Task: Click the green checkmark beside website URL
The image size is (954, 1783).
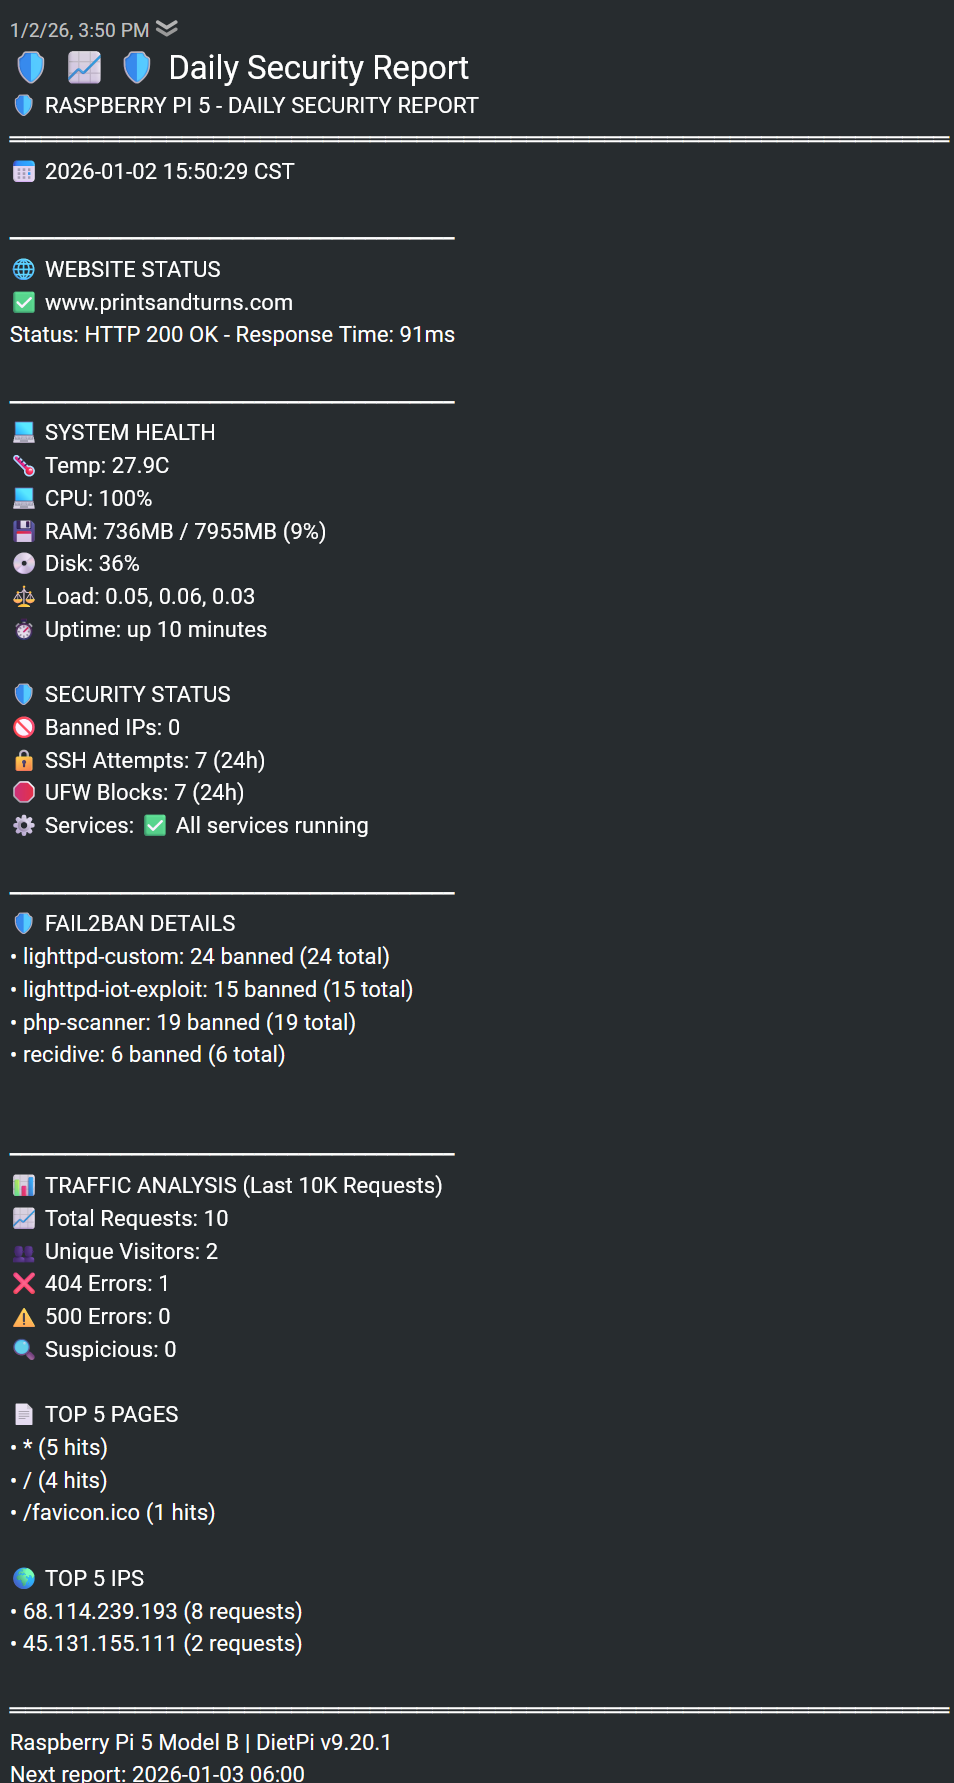Action: (24, 302)
